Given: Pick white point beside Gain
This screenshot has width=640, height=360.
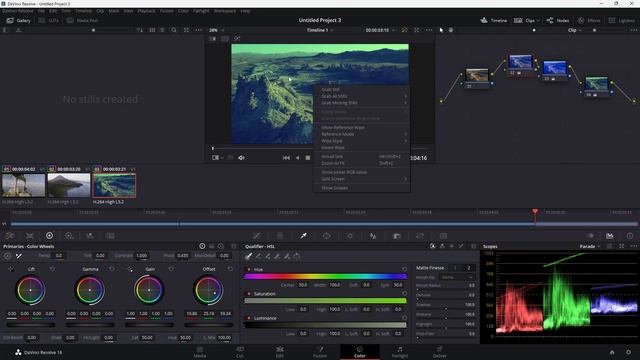Looking at the screenshot, I should [130, 269].
